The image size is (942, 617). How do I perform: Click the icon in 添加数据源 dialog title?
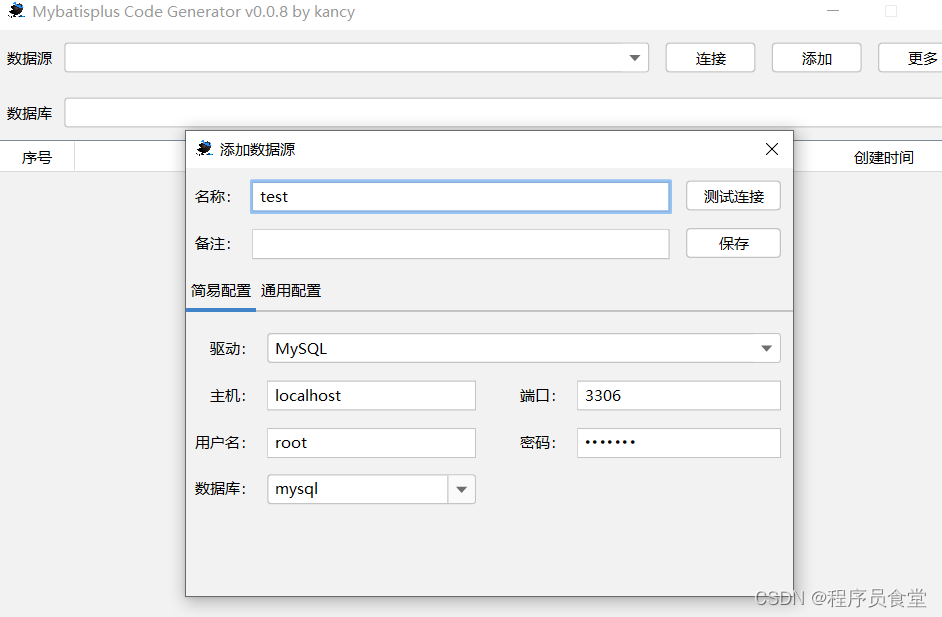(204, 148)
